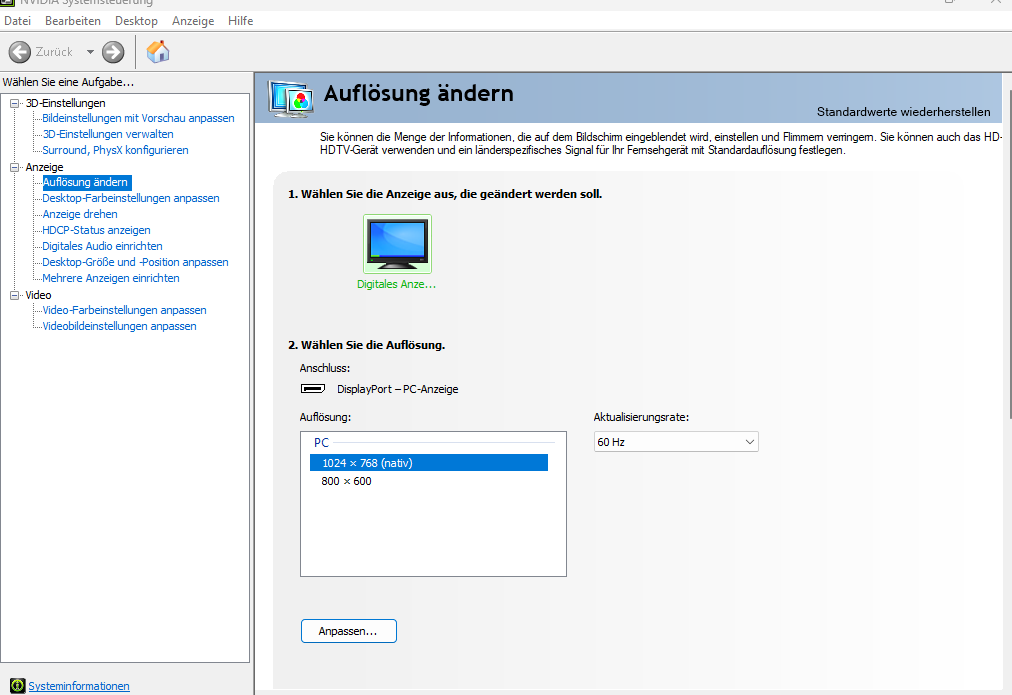Image resolution: width=1012 pixels, height=695 pixels.
Task: Select 800 × 600 resolution
Action: coord(346,481)
